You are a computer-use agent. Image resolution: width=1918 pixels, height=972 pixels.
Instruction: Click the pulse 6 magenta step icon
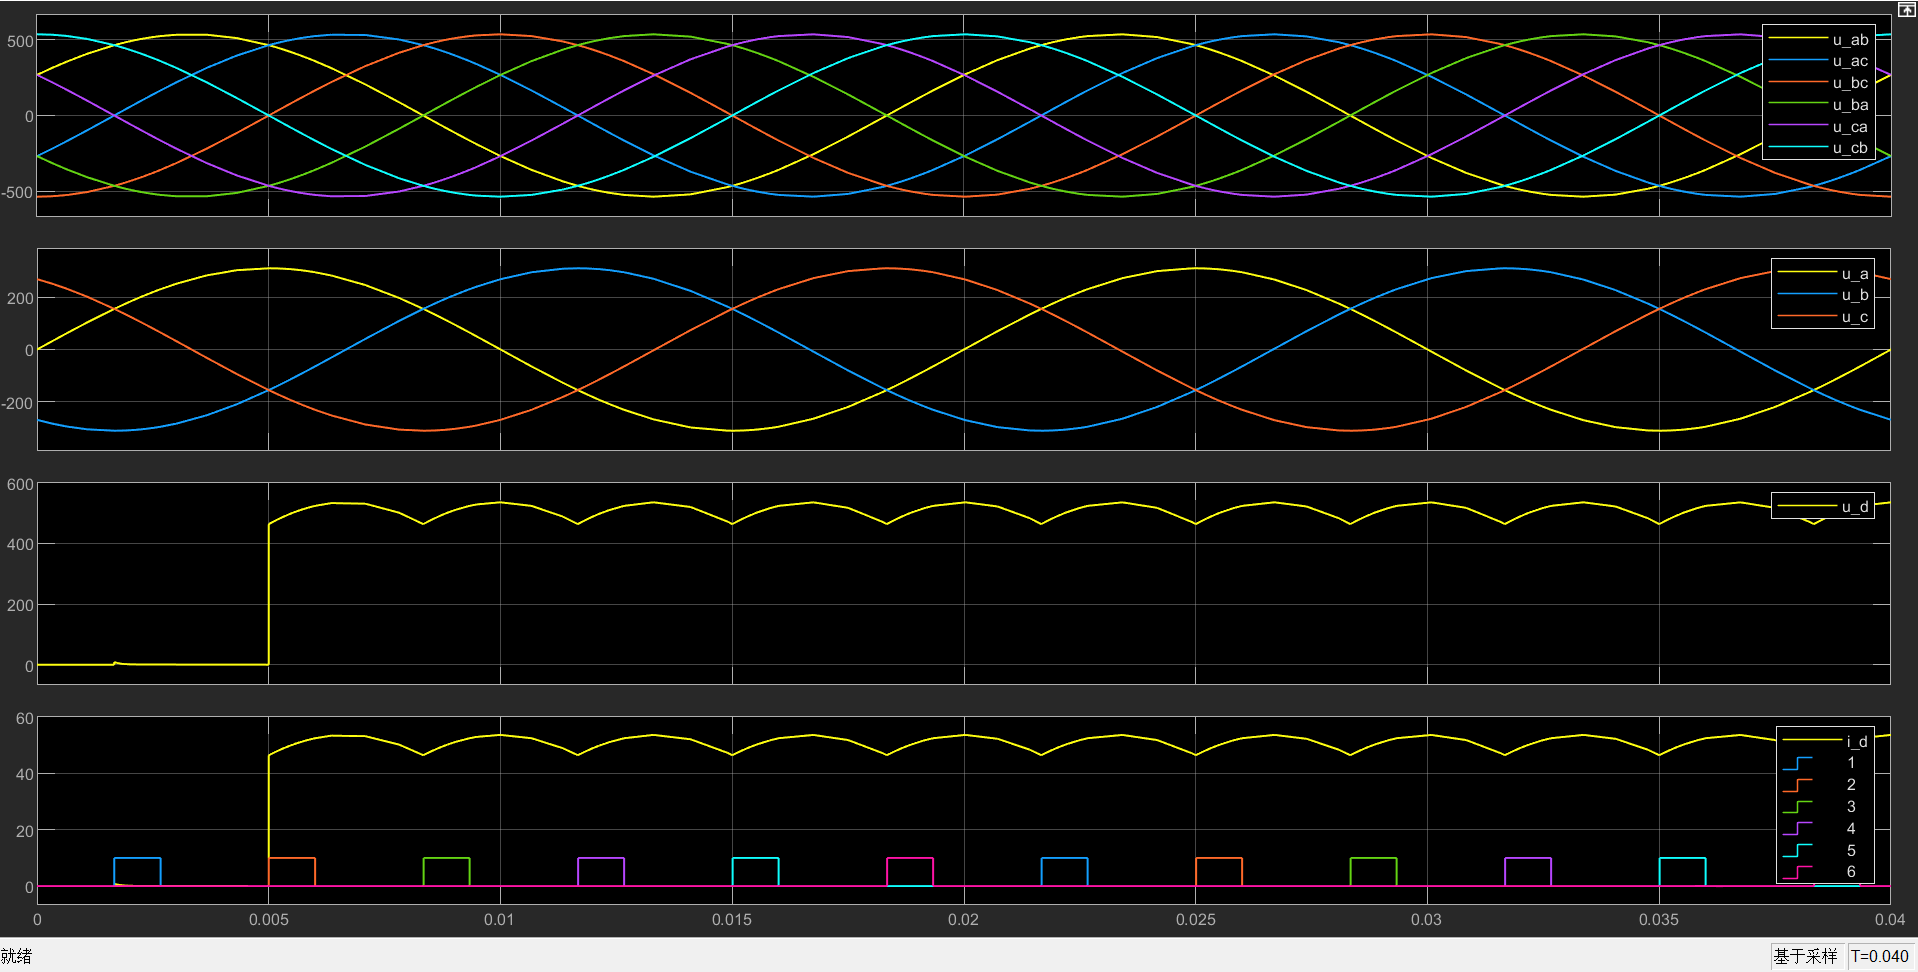click(x=1797, y=872)
